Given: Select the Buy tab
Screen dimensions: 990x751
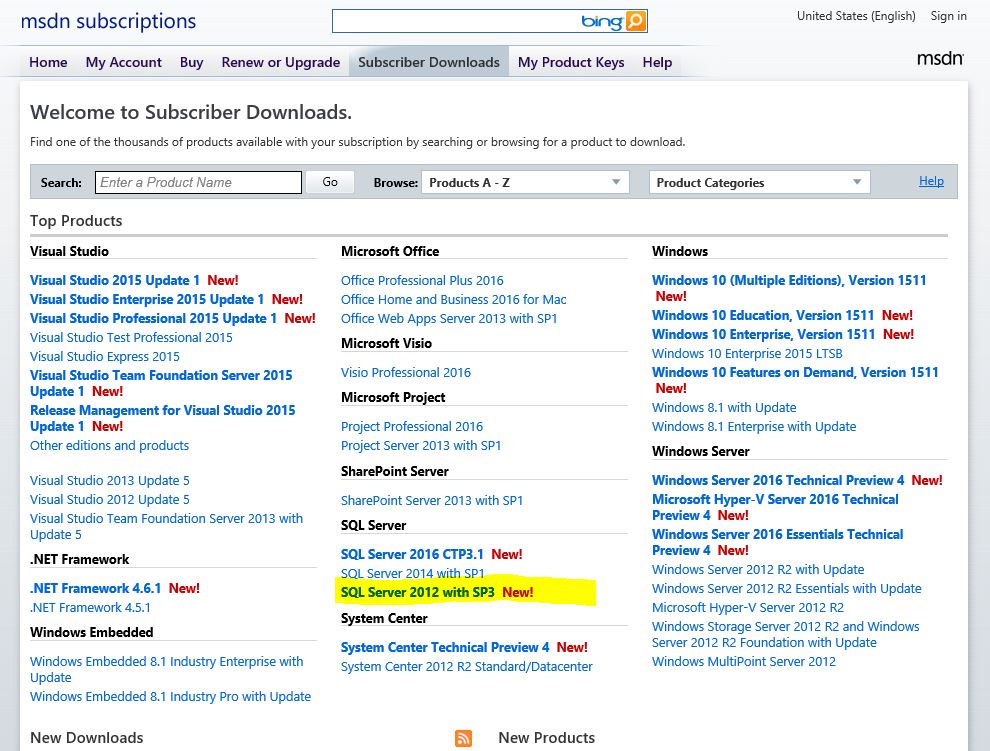Looking at the screenshot, I should click(x=191, y=62).
